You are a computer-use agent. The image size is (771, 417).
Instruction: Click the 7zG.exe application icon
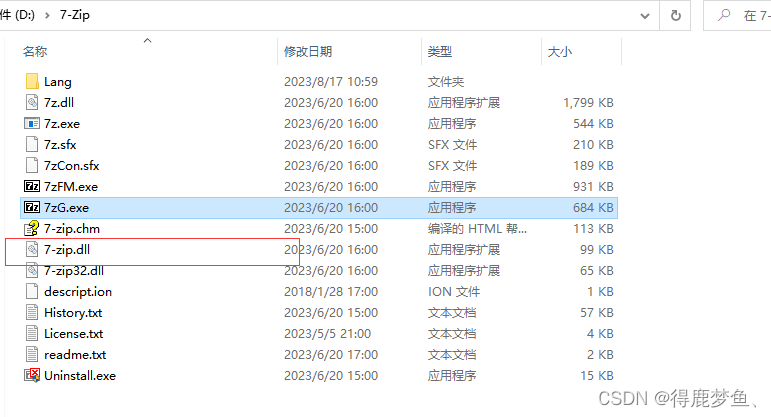coord(32,208)
